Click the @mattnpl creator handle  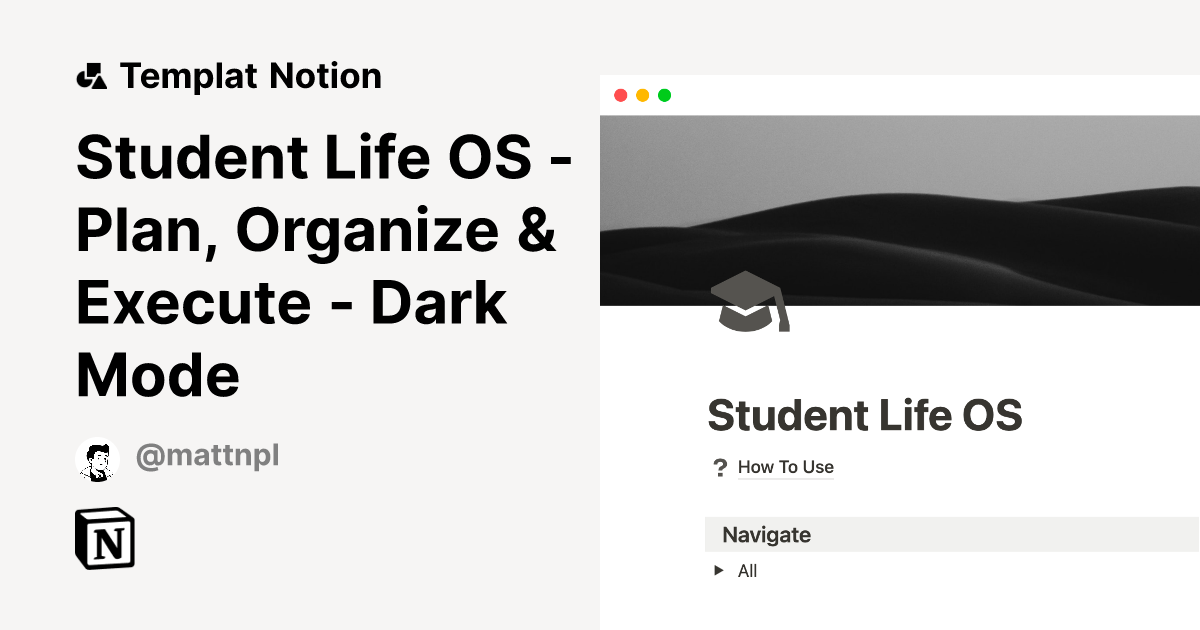coord(207,456)
